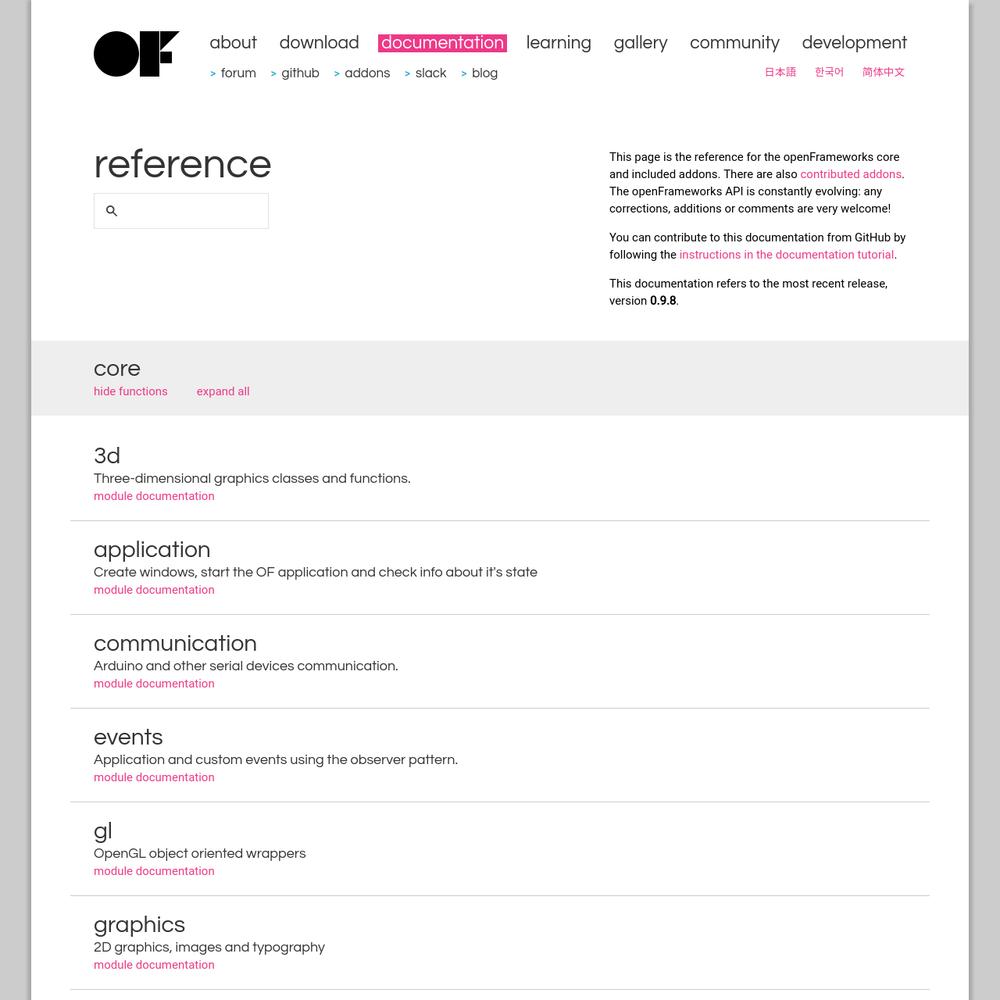This screenshot has width=1000, height=1000.
Task: Switch language to Korean
Action: [x=829, y=72]
